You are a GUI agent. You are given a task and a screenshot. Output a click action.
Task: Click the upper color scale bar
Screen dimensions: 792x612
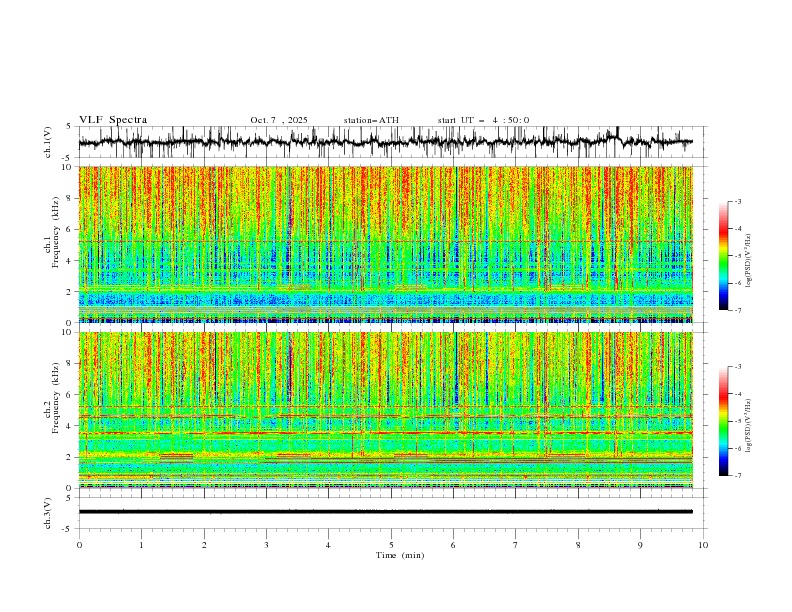tap(723, 256)
